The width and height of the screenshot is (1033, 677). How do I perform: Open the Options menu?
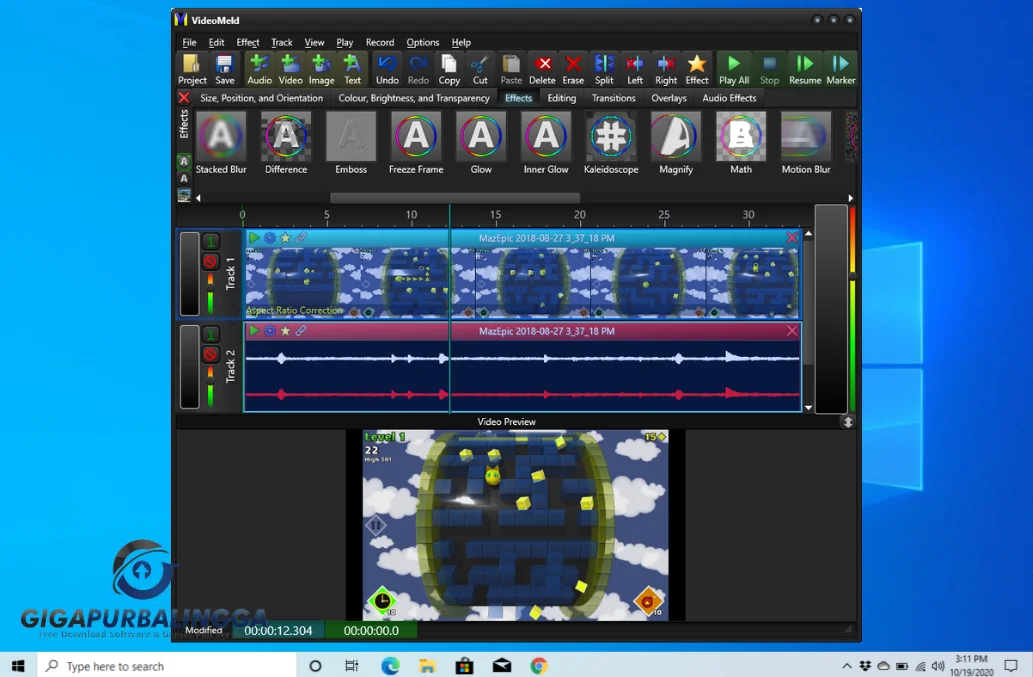point(422,42)
